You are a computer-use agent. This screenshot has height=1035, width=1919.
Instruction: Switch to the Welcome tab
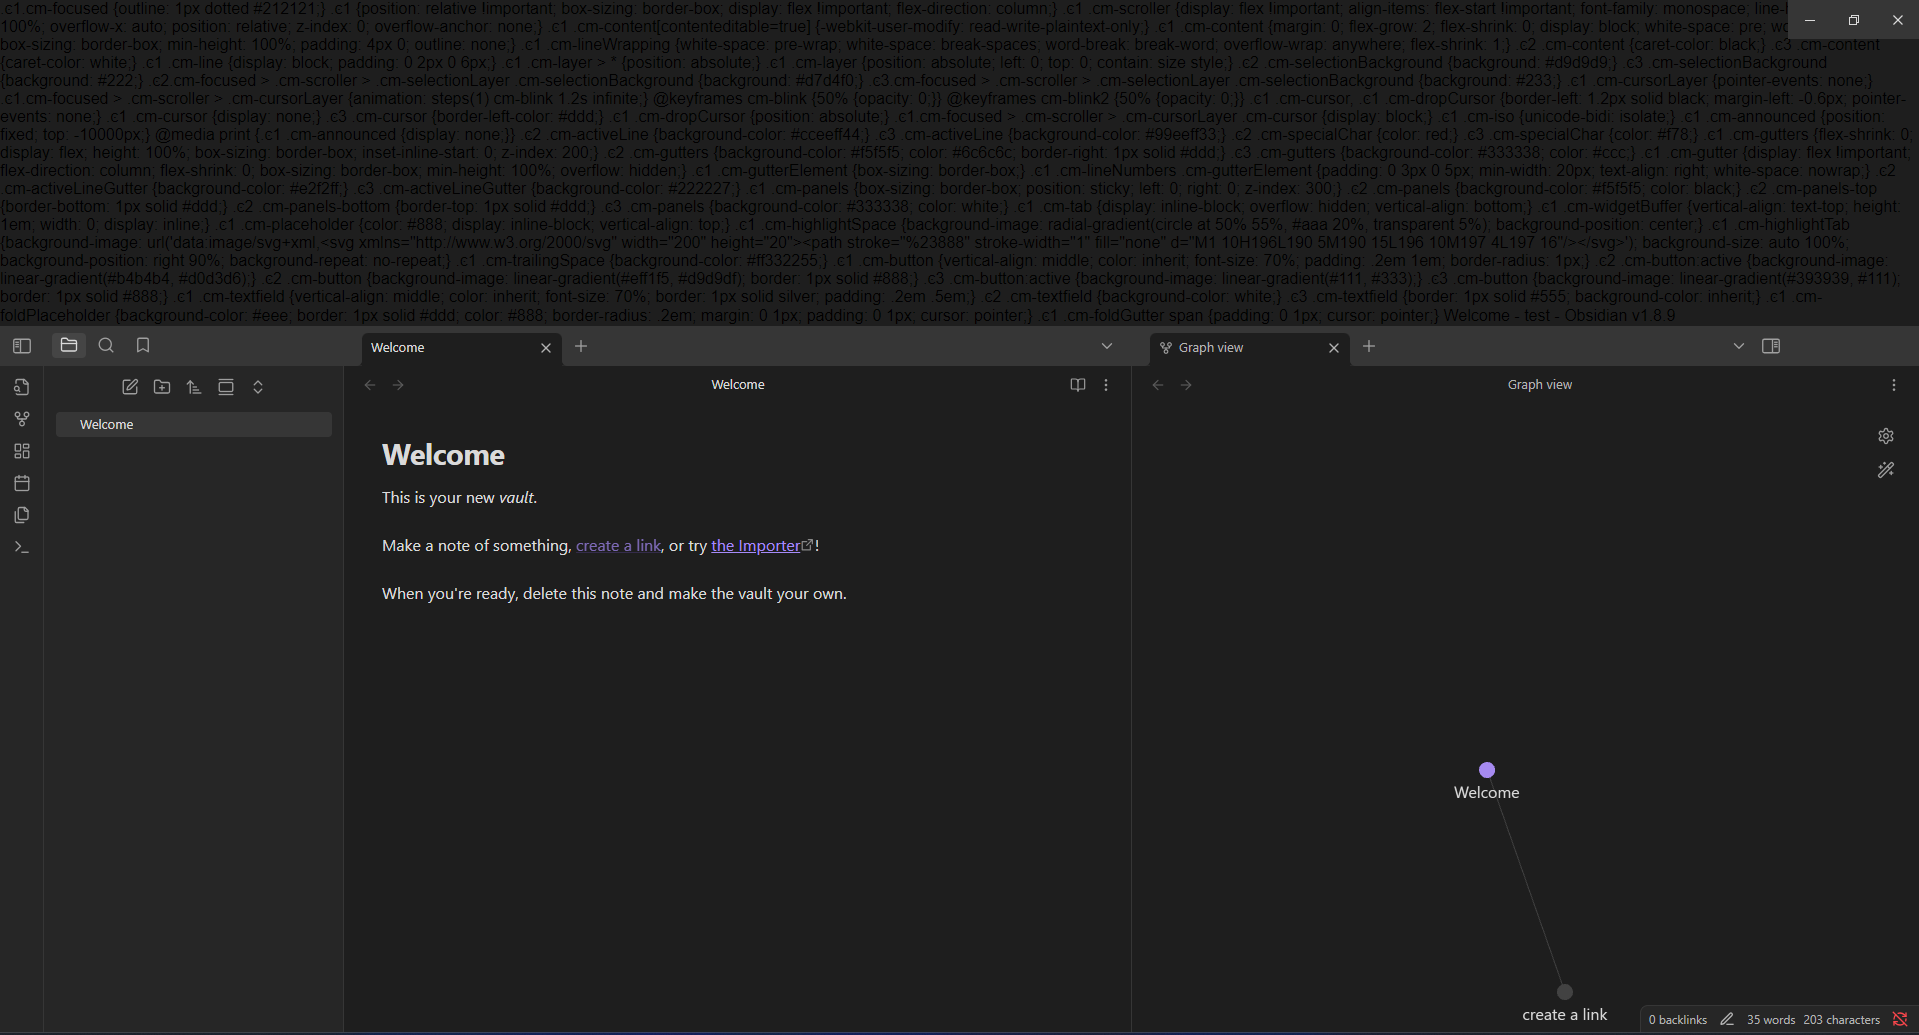(450, 348)
